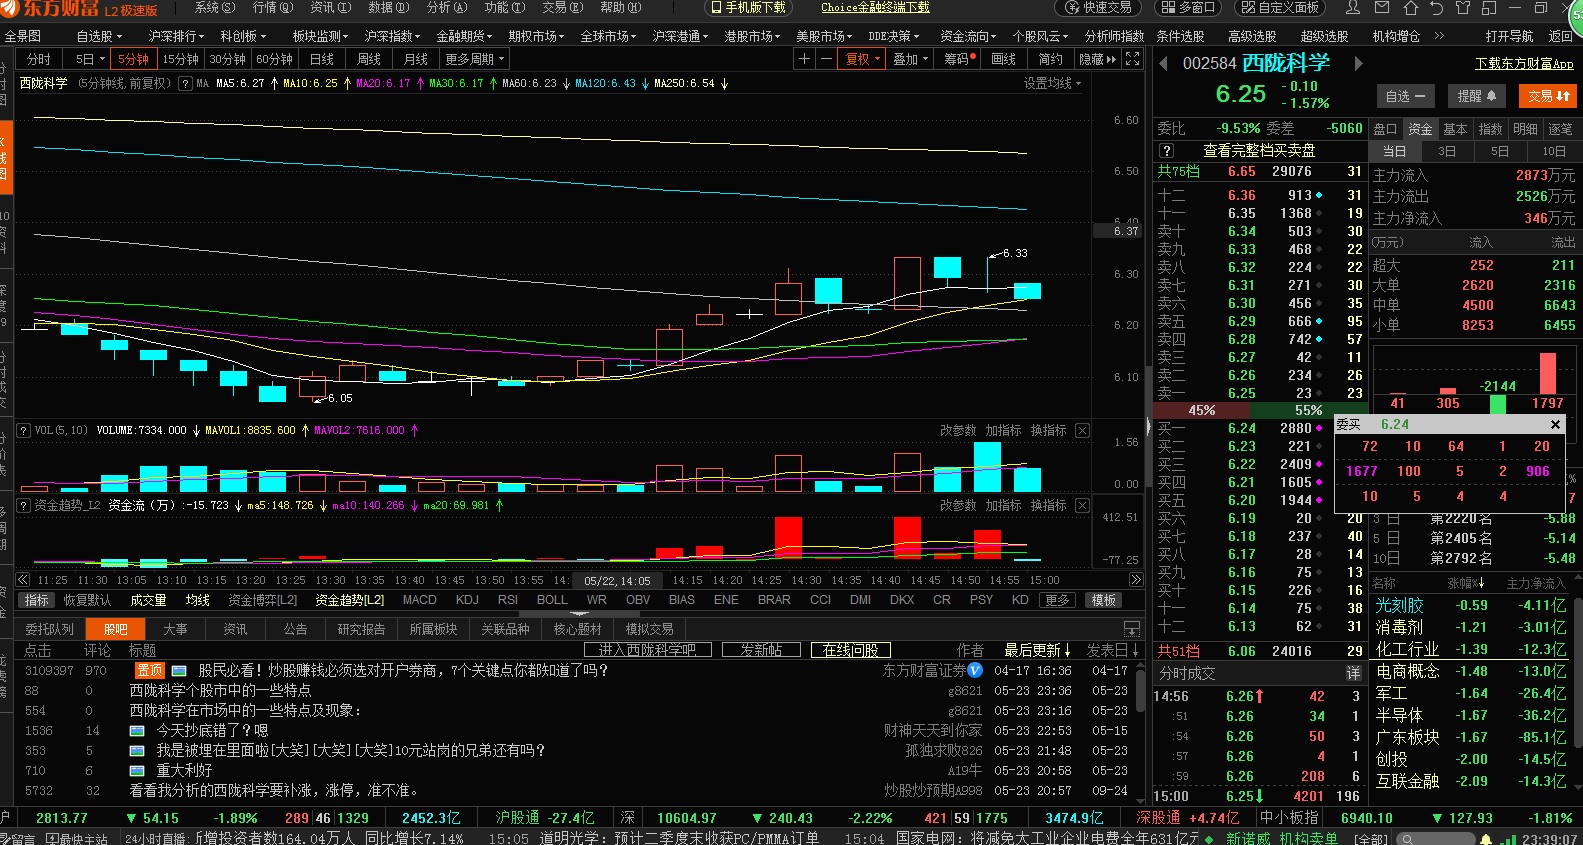Open user account profile icon
The width and height of the screenshot is (1583, 845).
click(1353, 8)
